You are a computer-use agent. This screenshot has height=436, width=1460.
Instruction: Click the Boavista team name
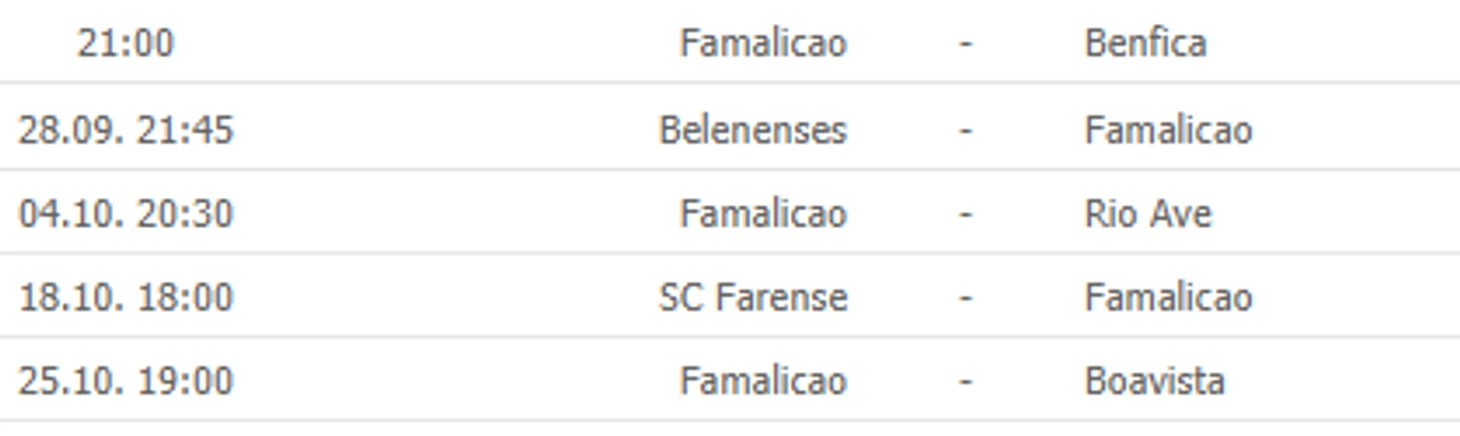[x=1155, y=381]
